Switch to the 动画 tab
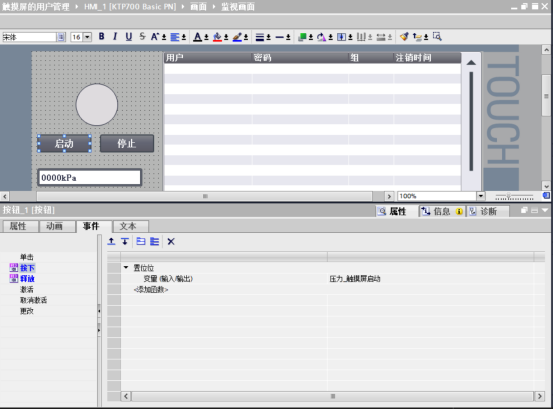The width and height of the screenshot is (554, 409). pyautogui.click(x=54, y=226)
